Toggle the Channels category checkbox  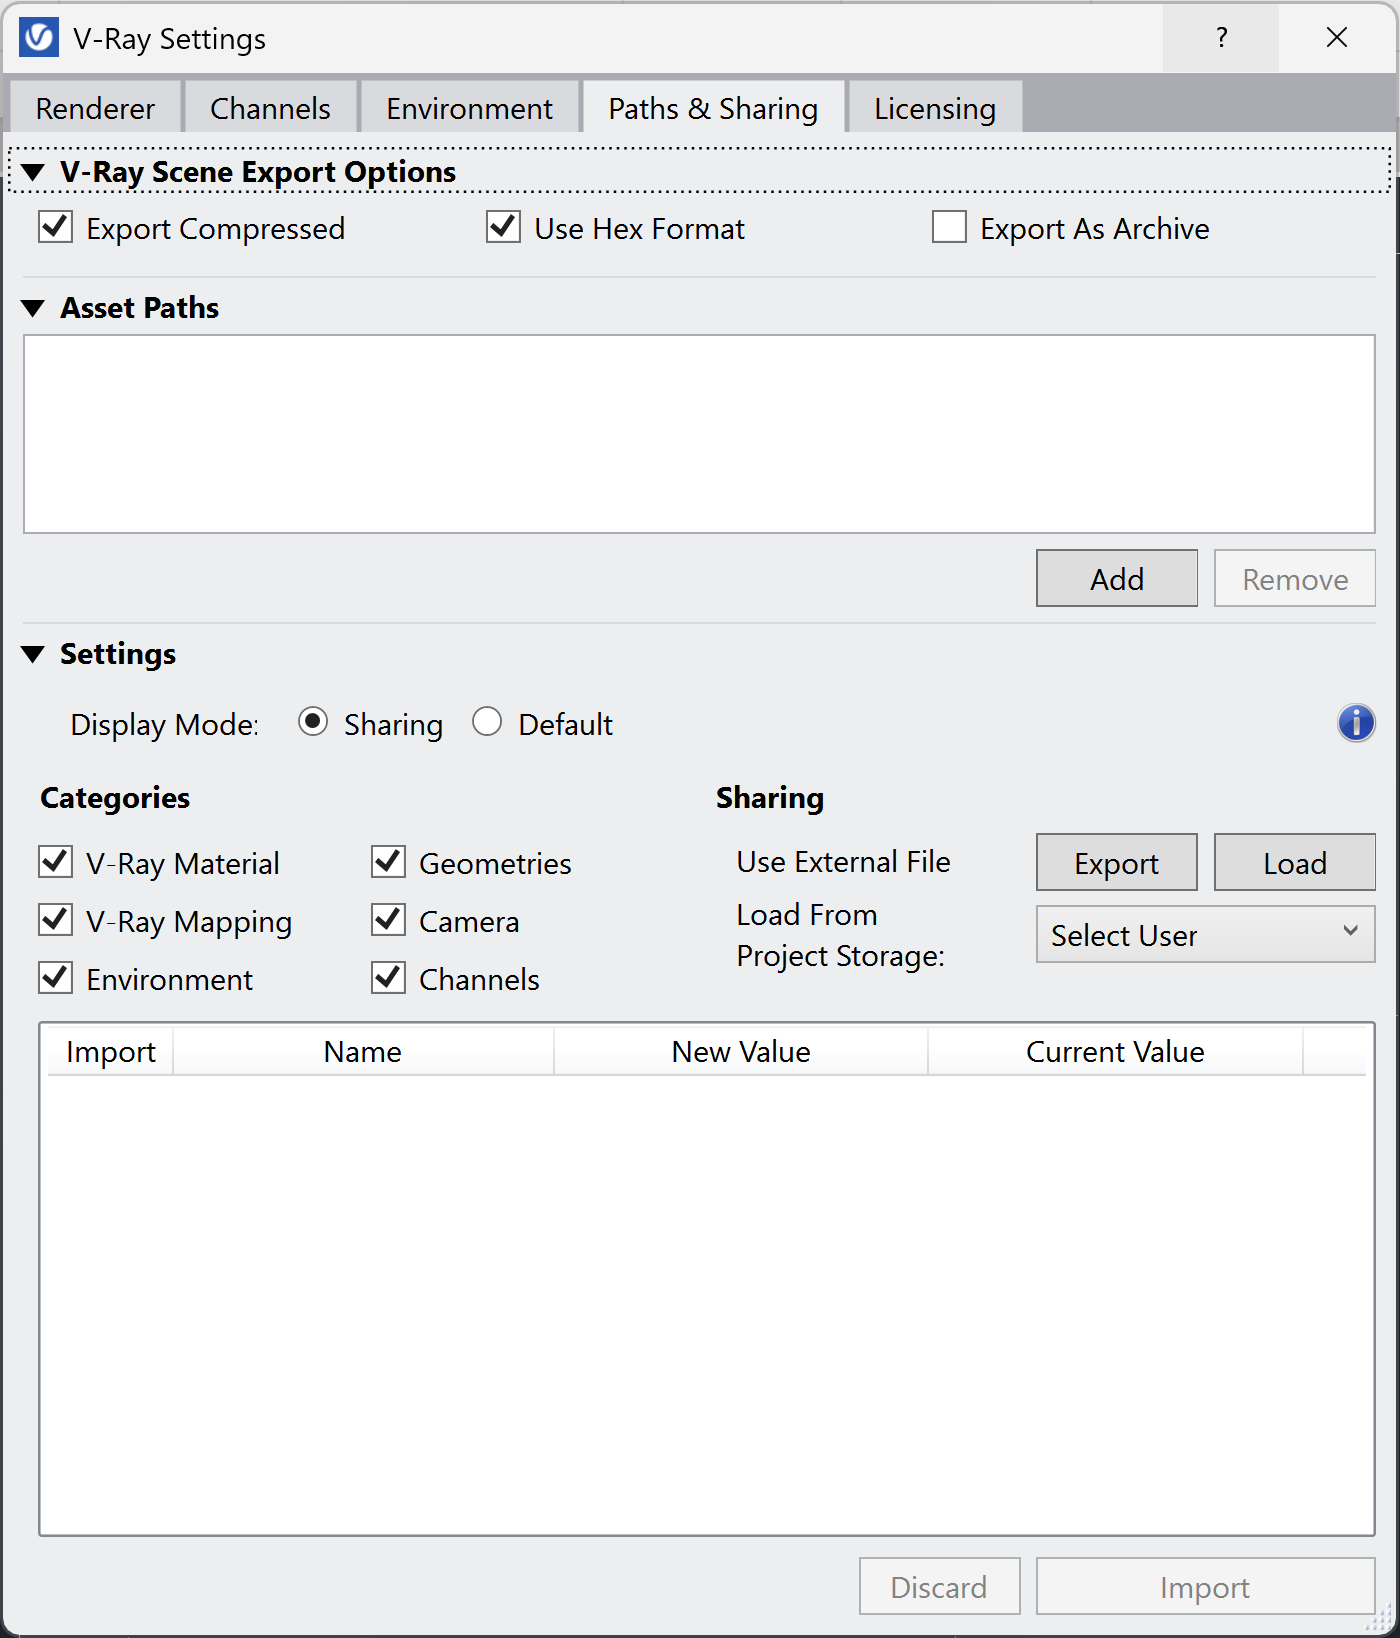pos(388,978)
